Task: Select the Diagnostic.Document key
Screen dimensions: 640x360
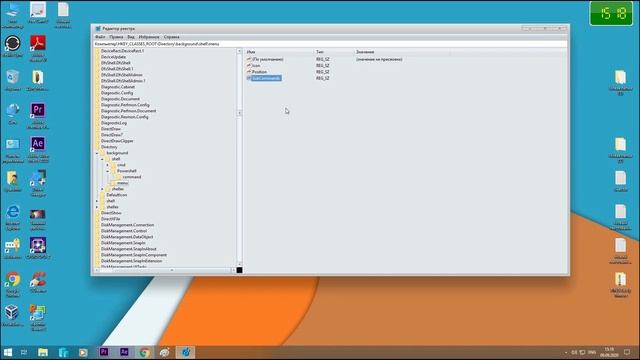Action: point(120,99)
